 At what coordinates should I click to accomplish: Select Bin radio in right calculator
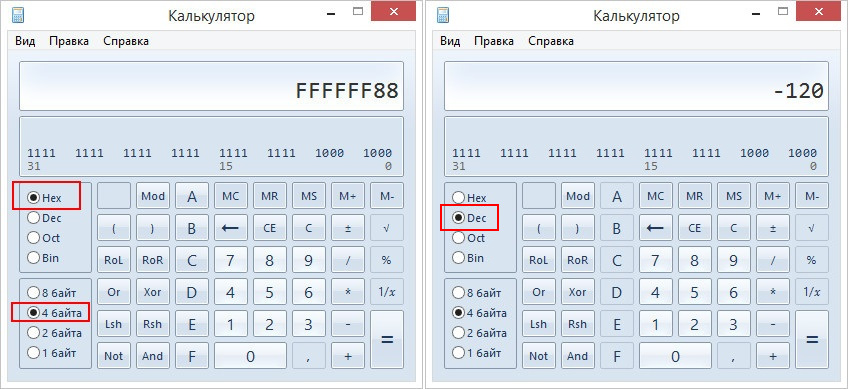tap(468, 258)
